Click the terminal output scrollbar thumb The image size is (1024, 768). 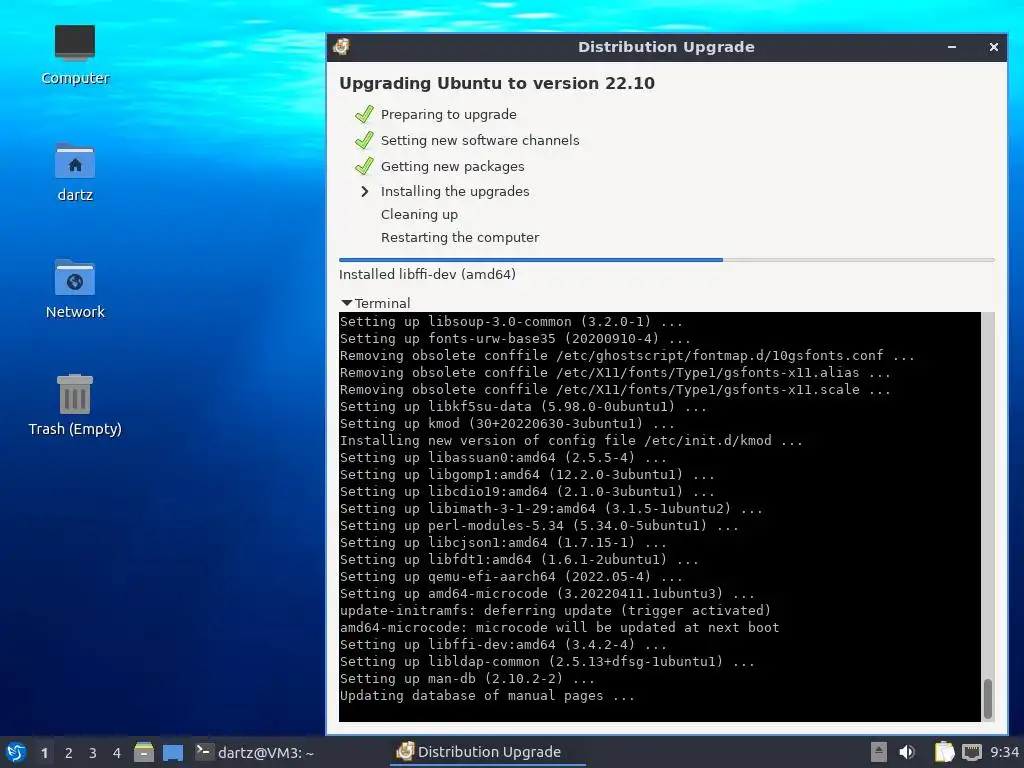[x=987, y=698]
